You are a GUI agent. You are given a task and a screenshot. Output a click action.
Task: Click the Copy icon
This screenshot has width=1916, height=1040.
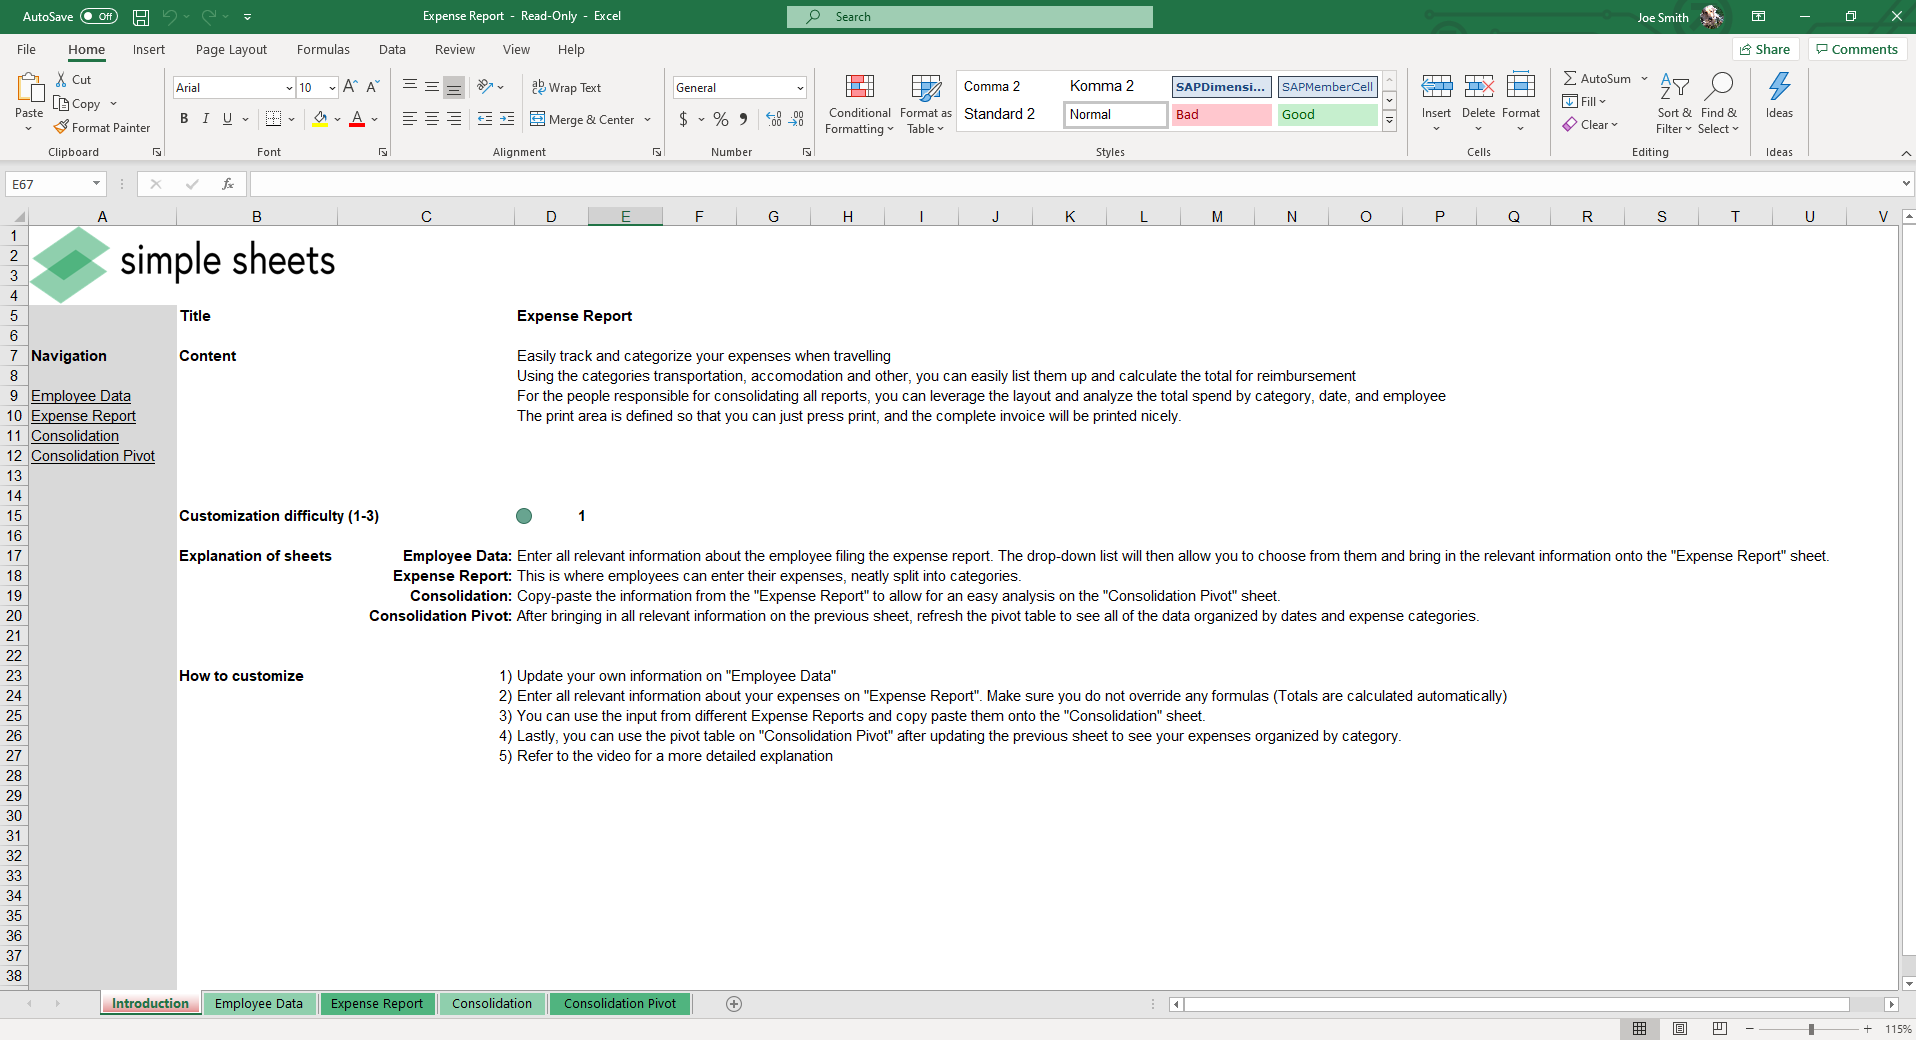tap(61, 103)
